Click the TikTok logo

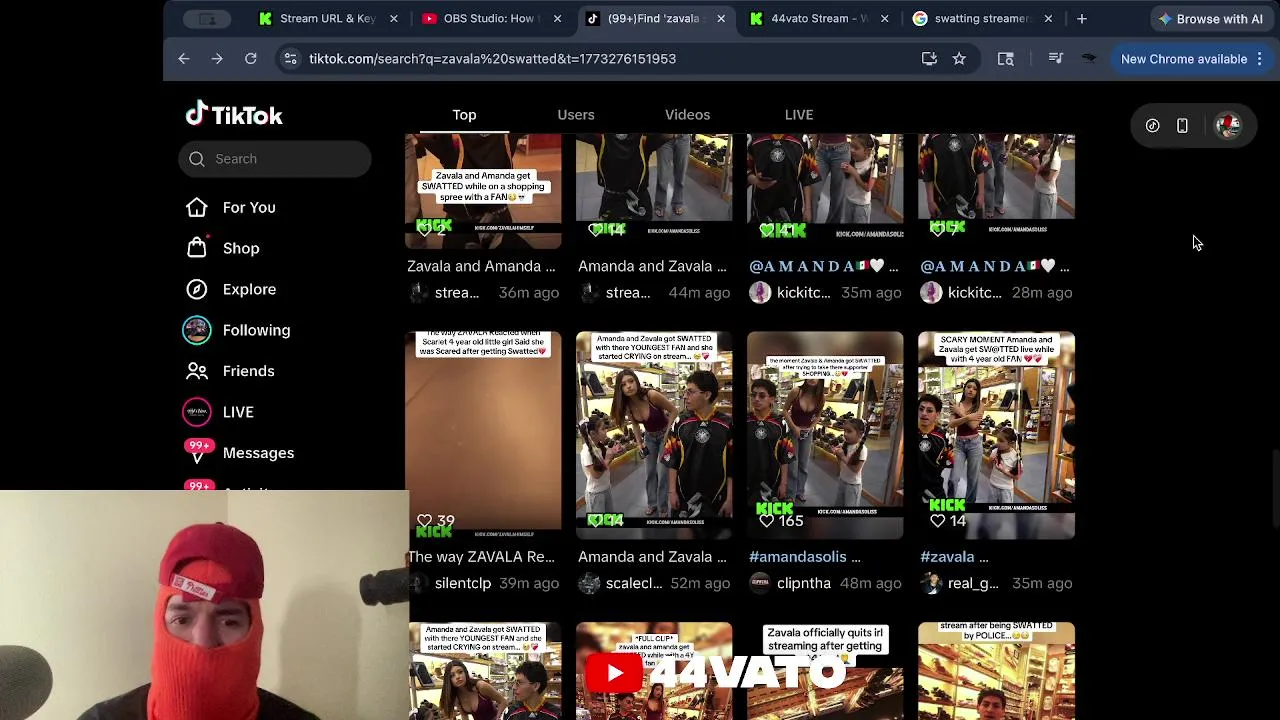click(234, 114)
